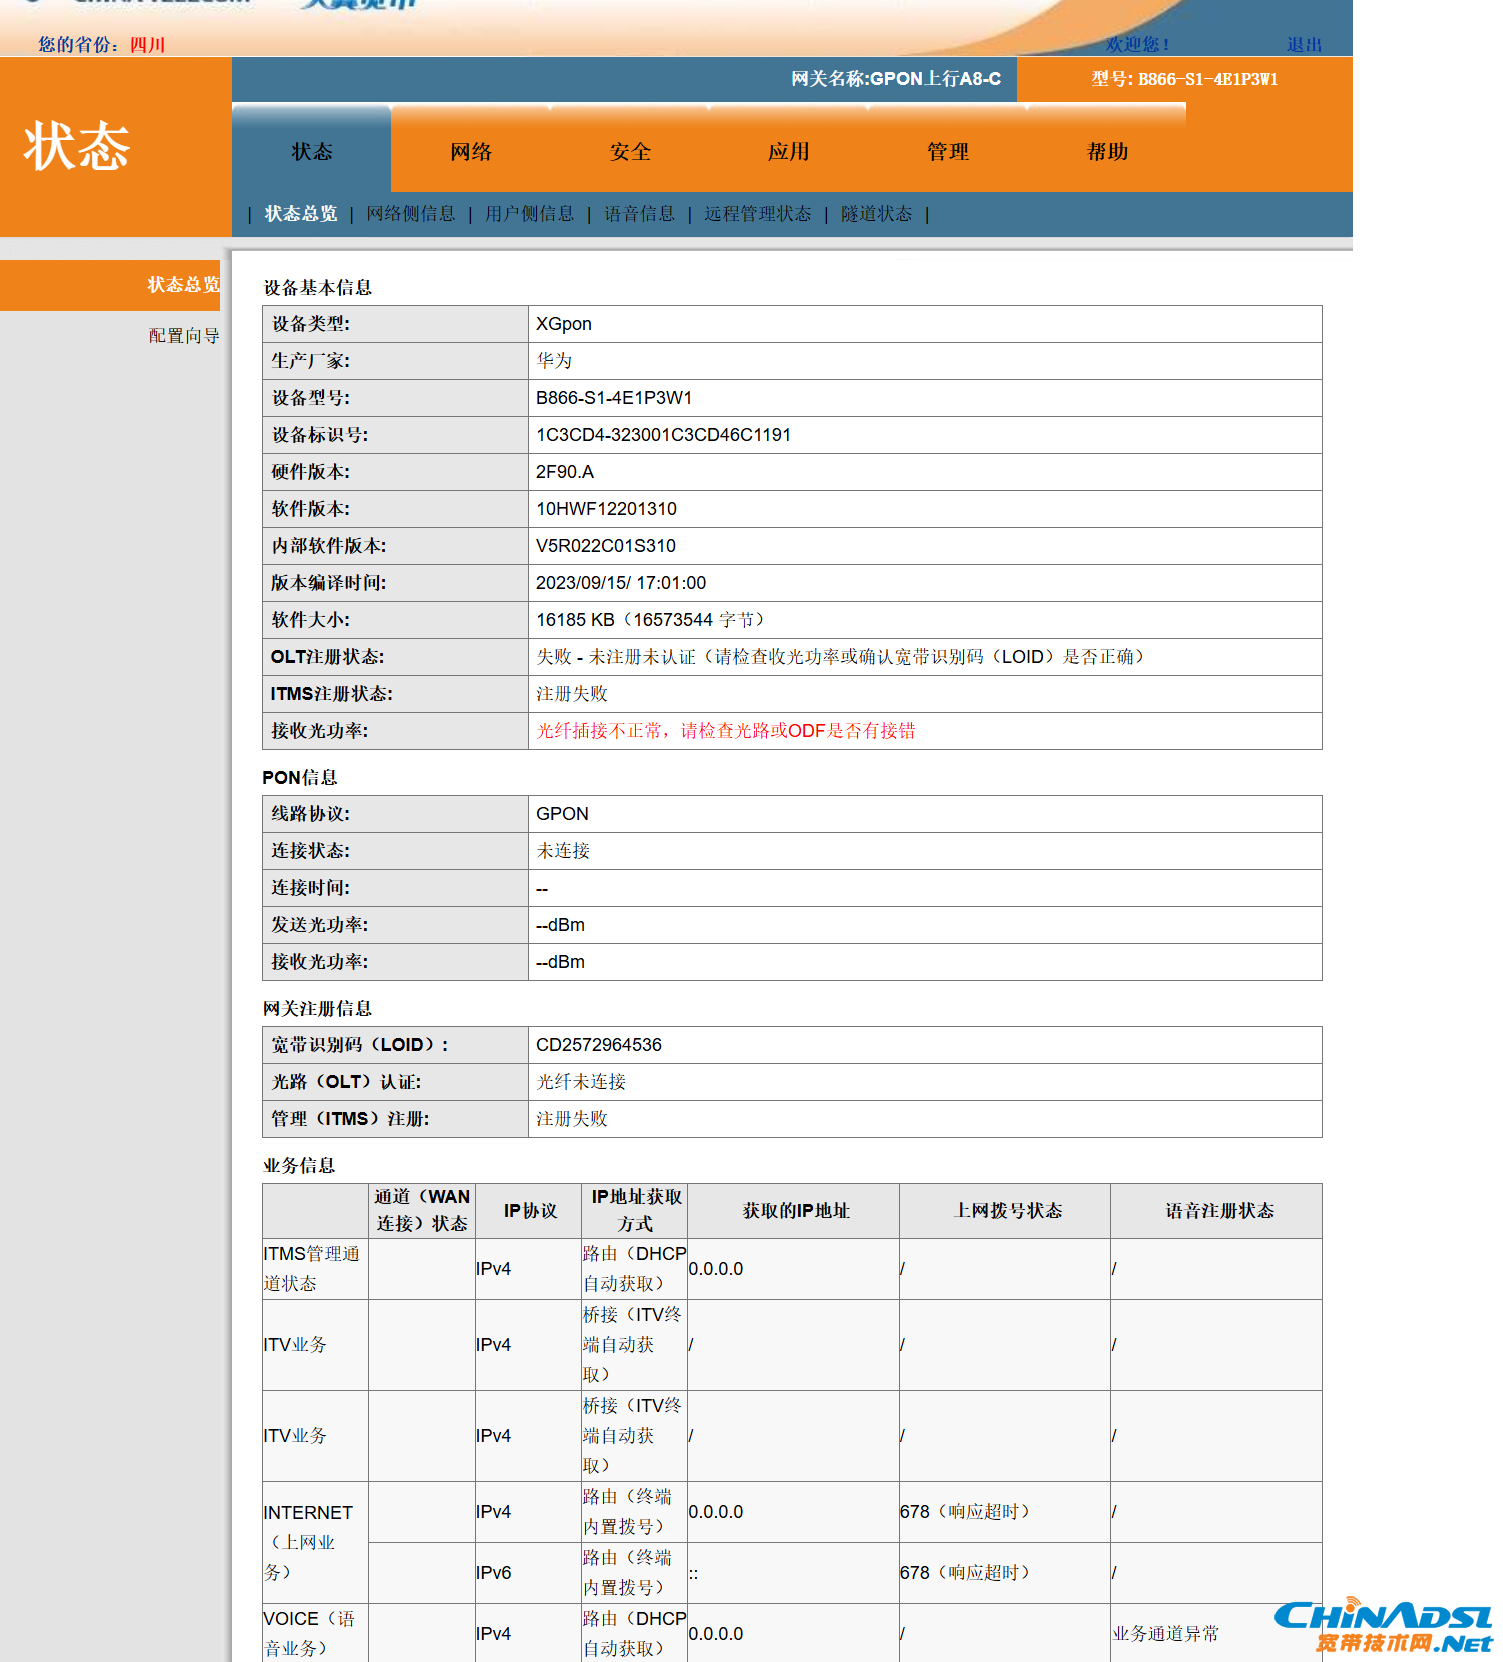Open 远程管理状态 submenu

click(758, 214)
